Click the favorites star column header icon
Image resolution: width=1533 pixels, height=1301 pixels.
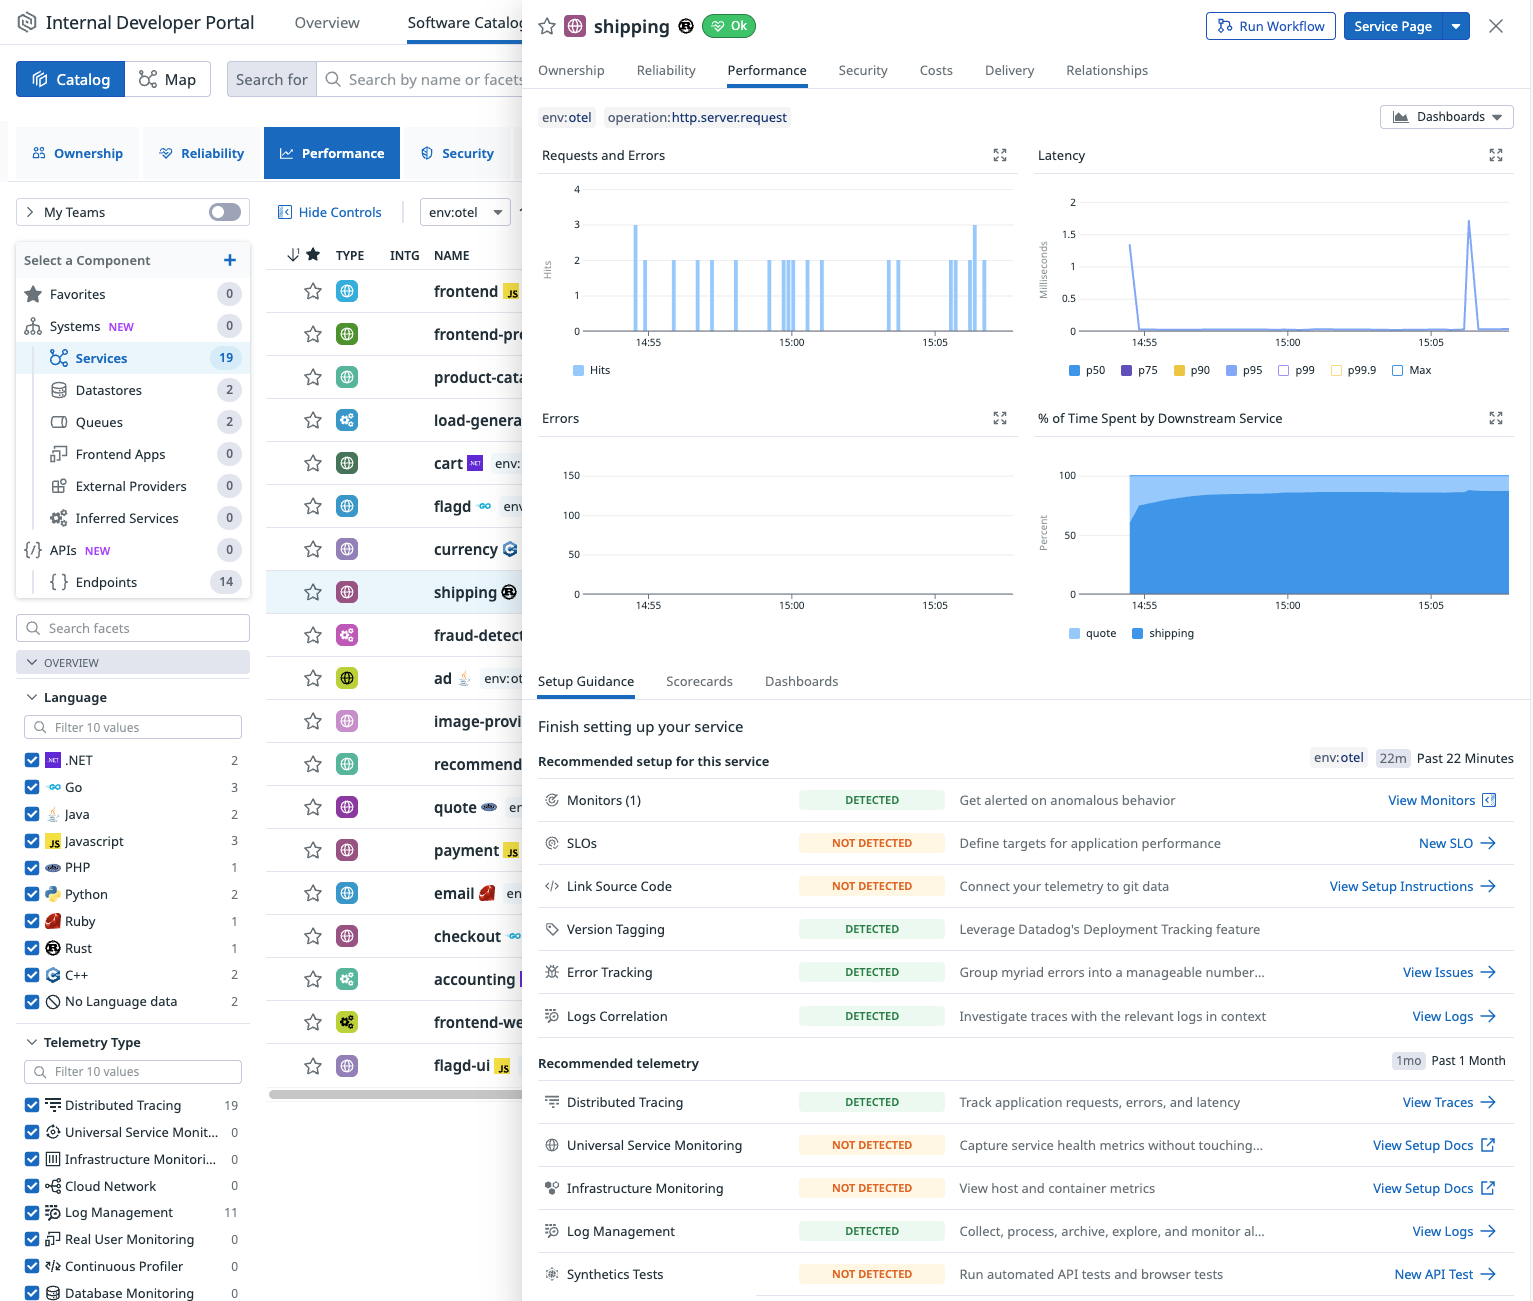313,255
